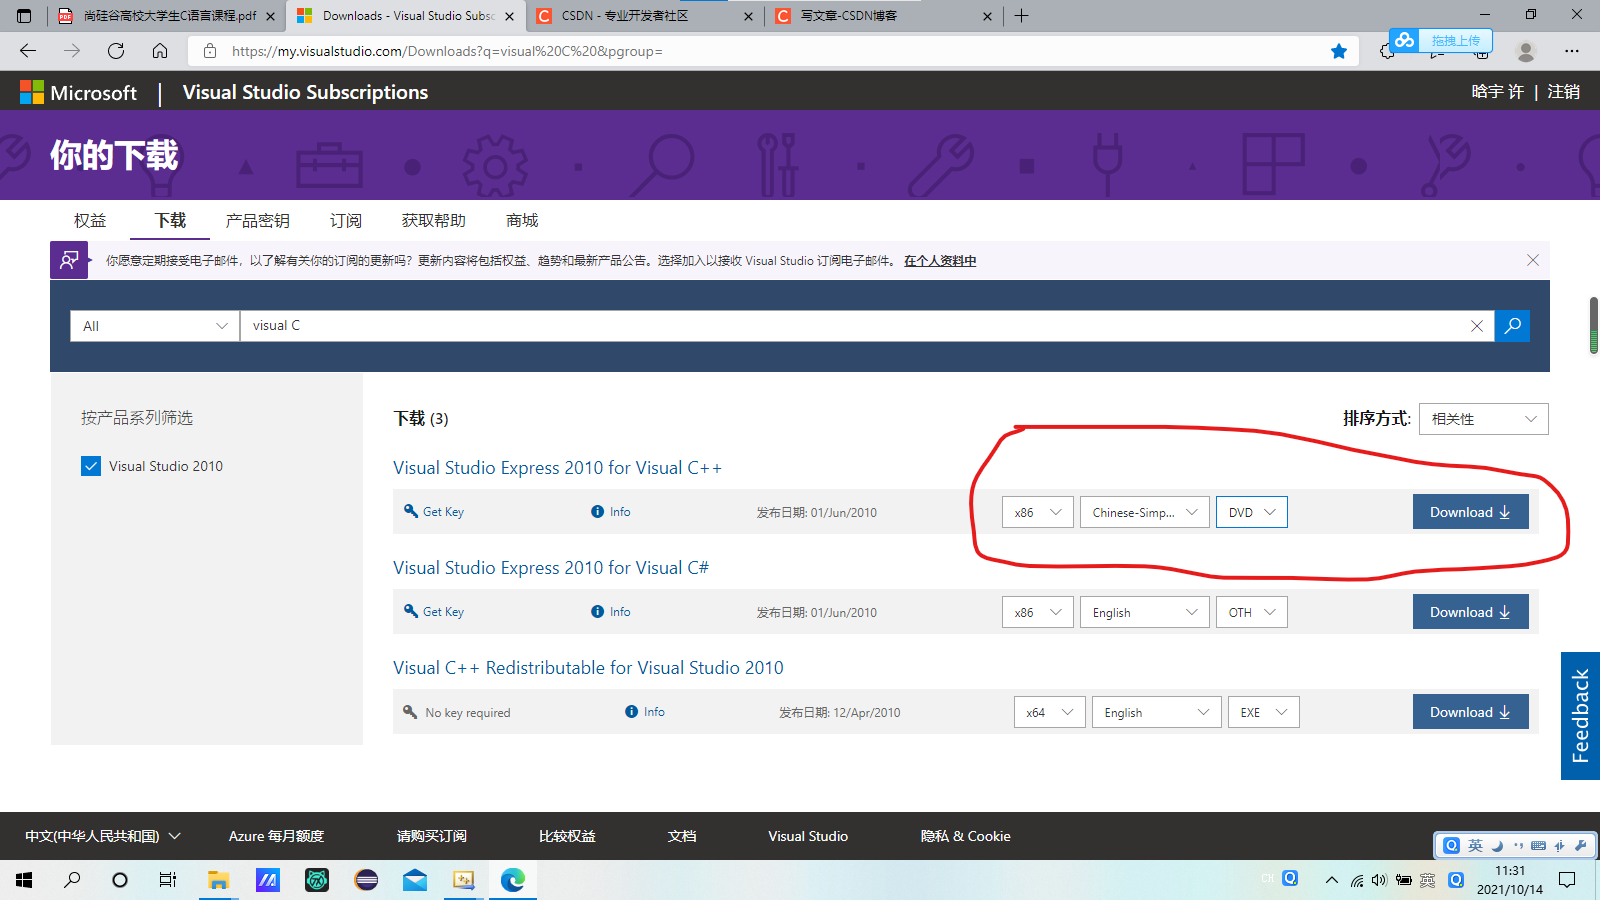Click the Get Key icon for Visual C++

click(x=411, y=511)
